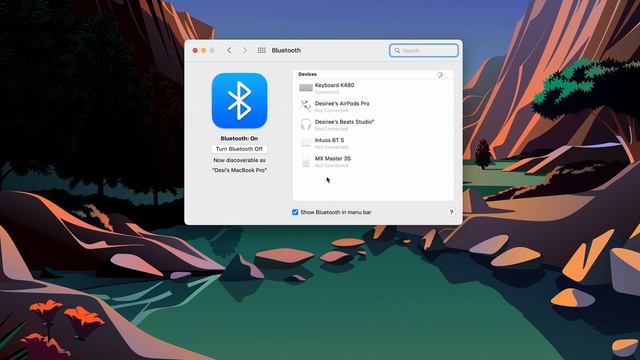Click the Bluetooth: On status text

(239, 138)
